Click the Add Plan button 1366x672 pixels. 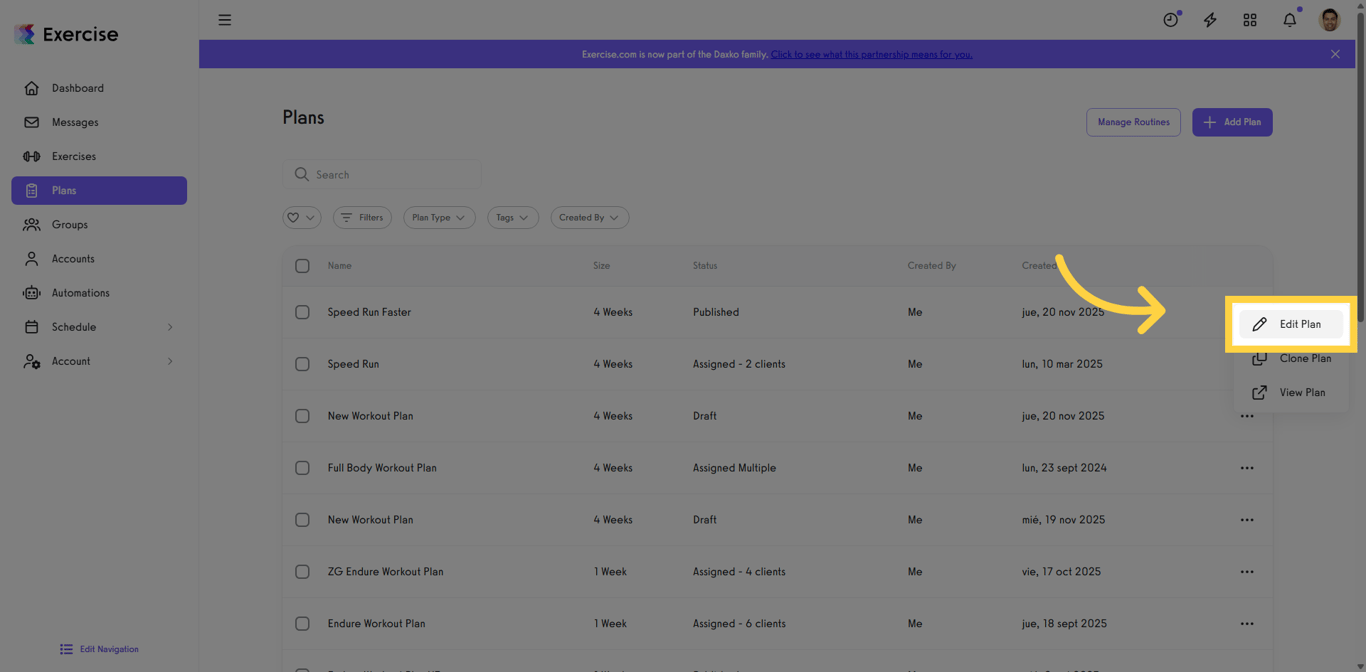[1232, 122]
